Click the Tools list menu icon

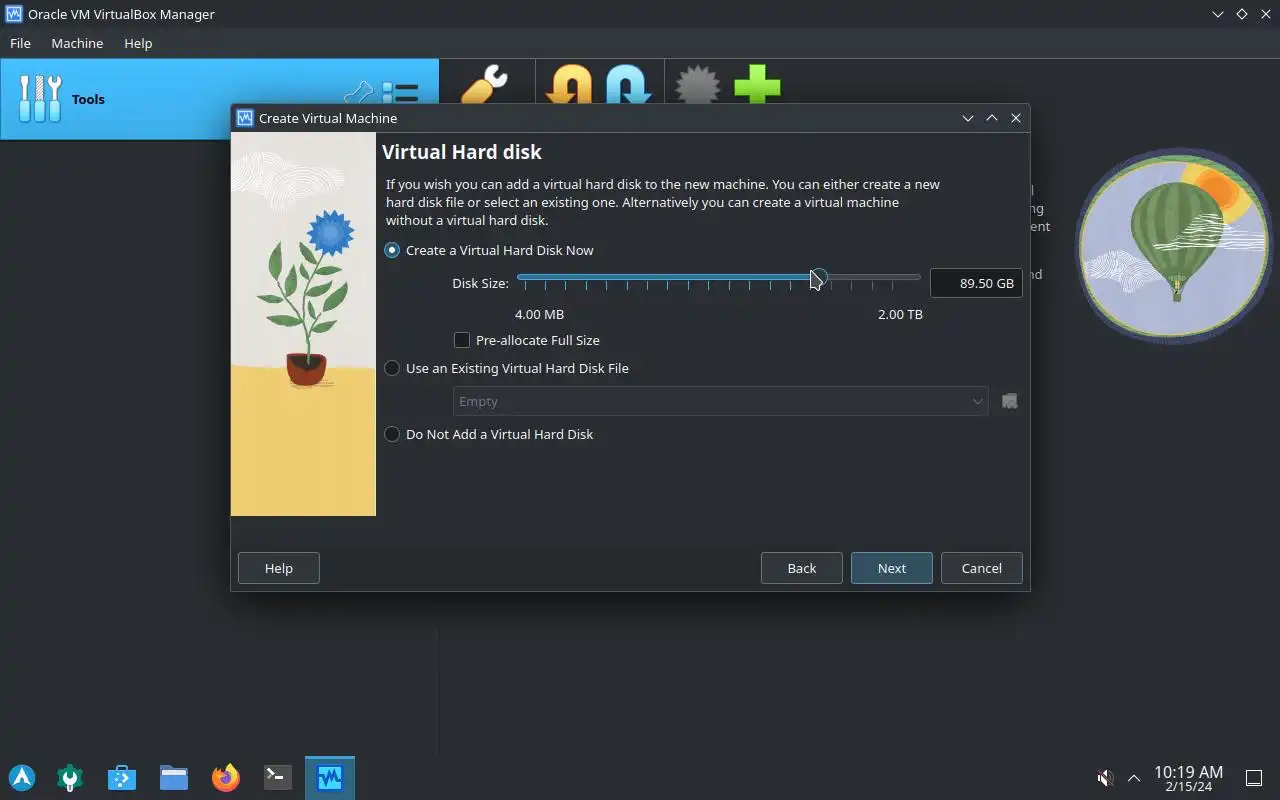(x=400, y=93)
